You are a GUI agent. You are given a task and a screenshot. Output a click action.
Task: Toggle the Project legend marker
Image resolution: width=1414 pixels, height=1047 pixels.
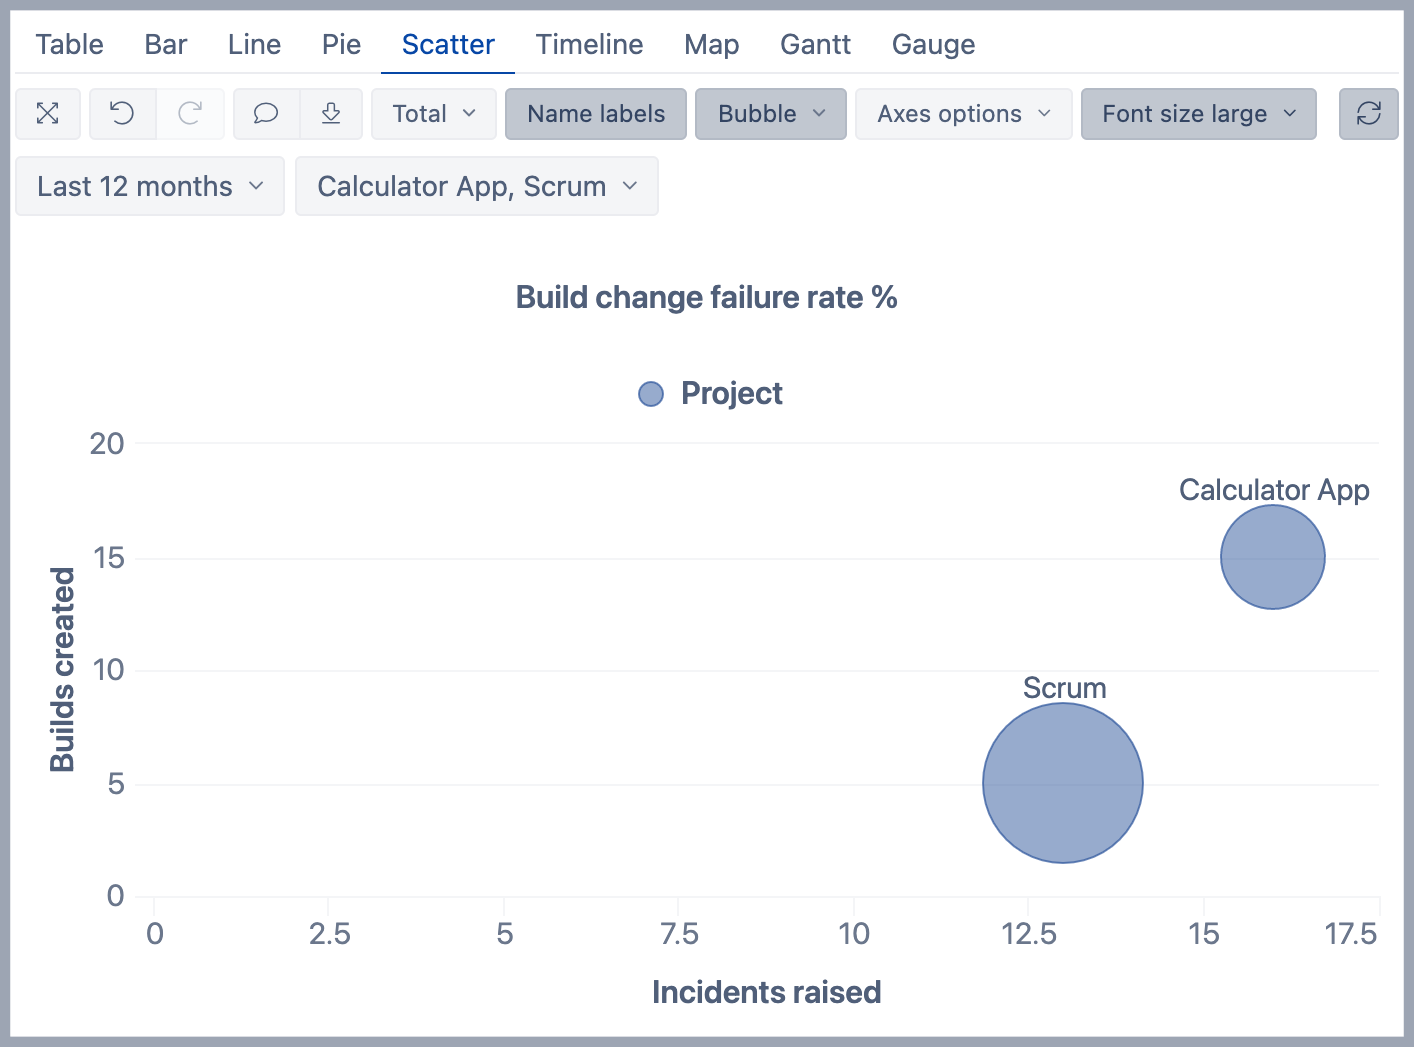pos(651,394)
